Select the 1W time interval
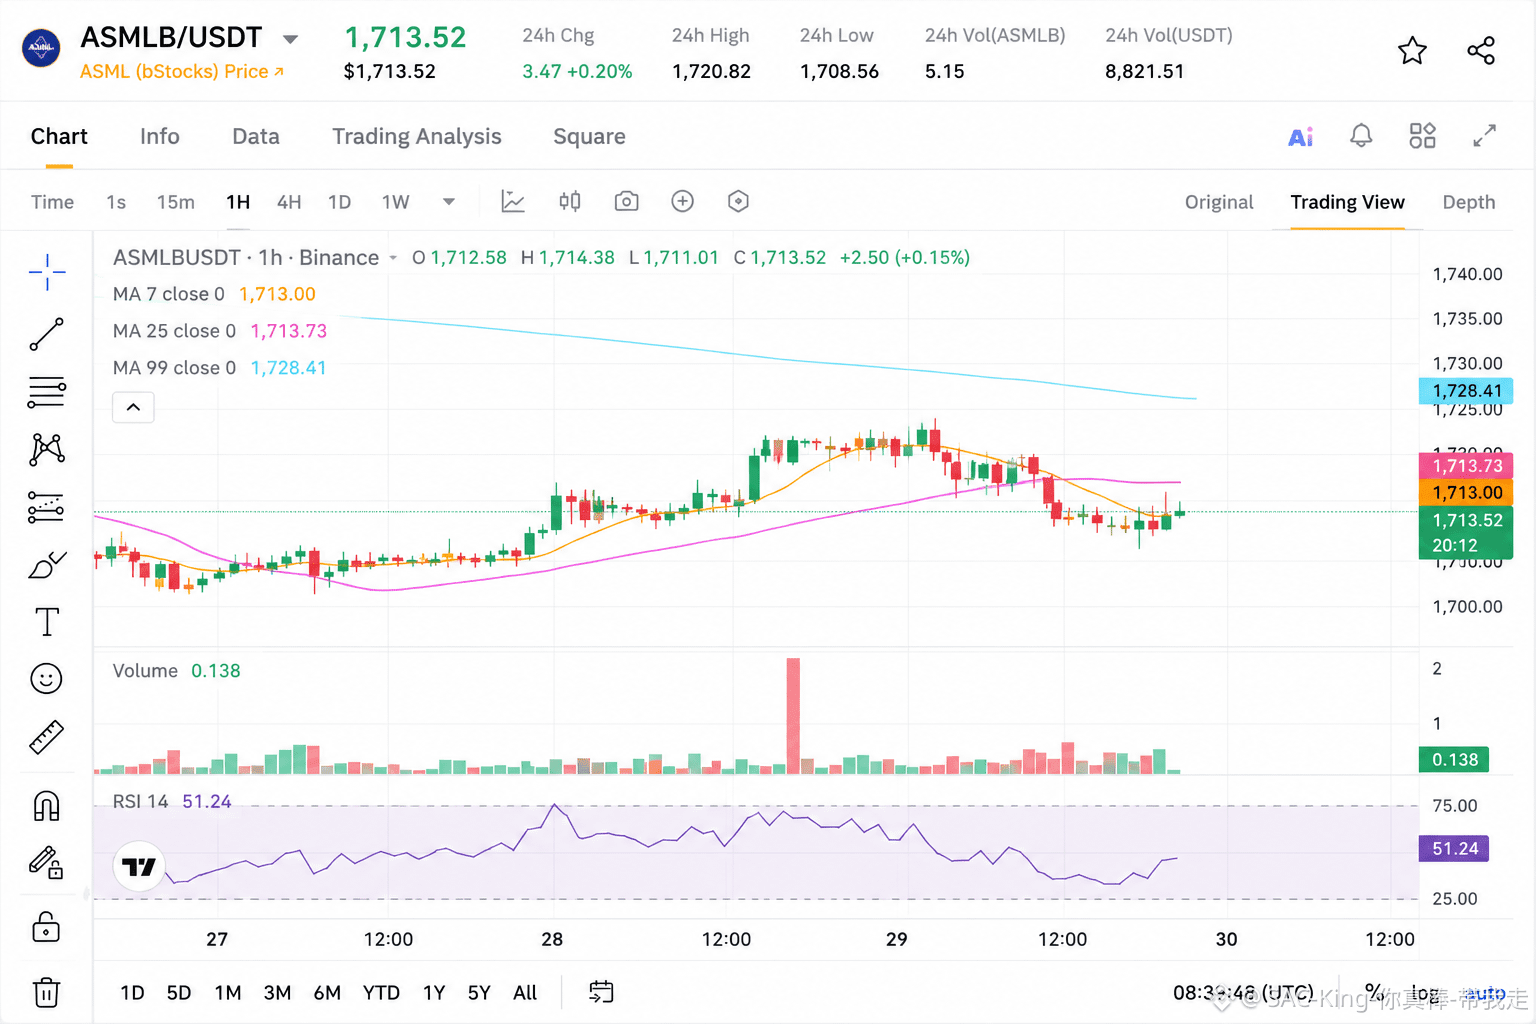This screenshot has height=1024, width=1536. (396, 202)
